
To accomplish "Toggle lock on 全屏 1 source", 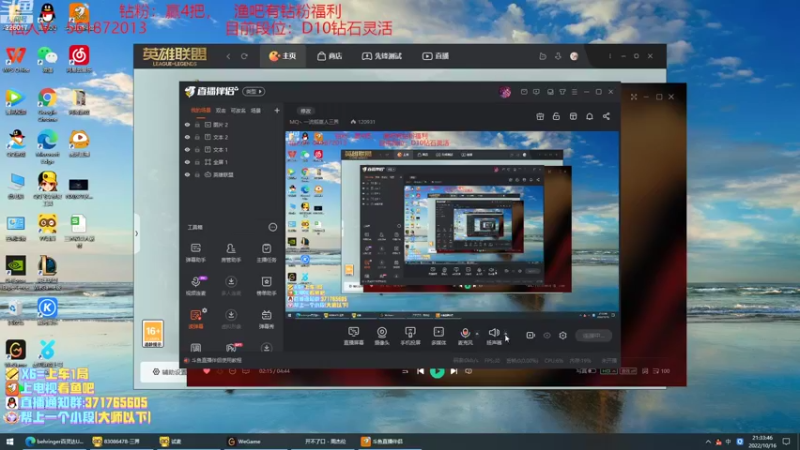I will coord(197,162).
